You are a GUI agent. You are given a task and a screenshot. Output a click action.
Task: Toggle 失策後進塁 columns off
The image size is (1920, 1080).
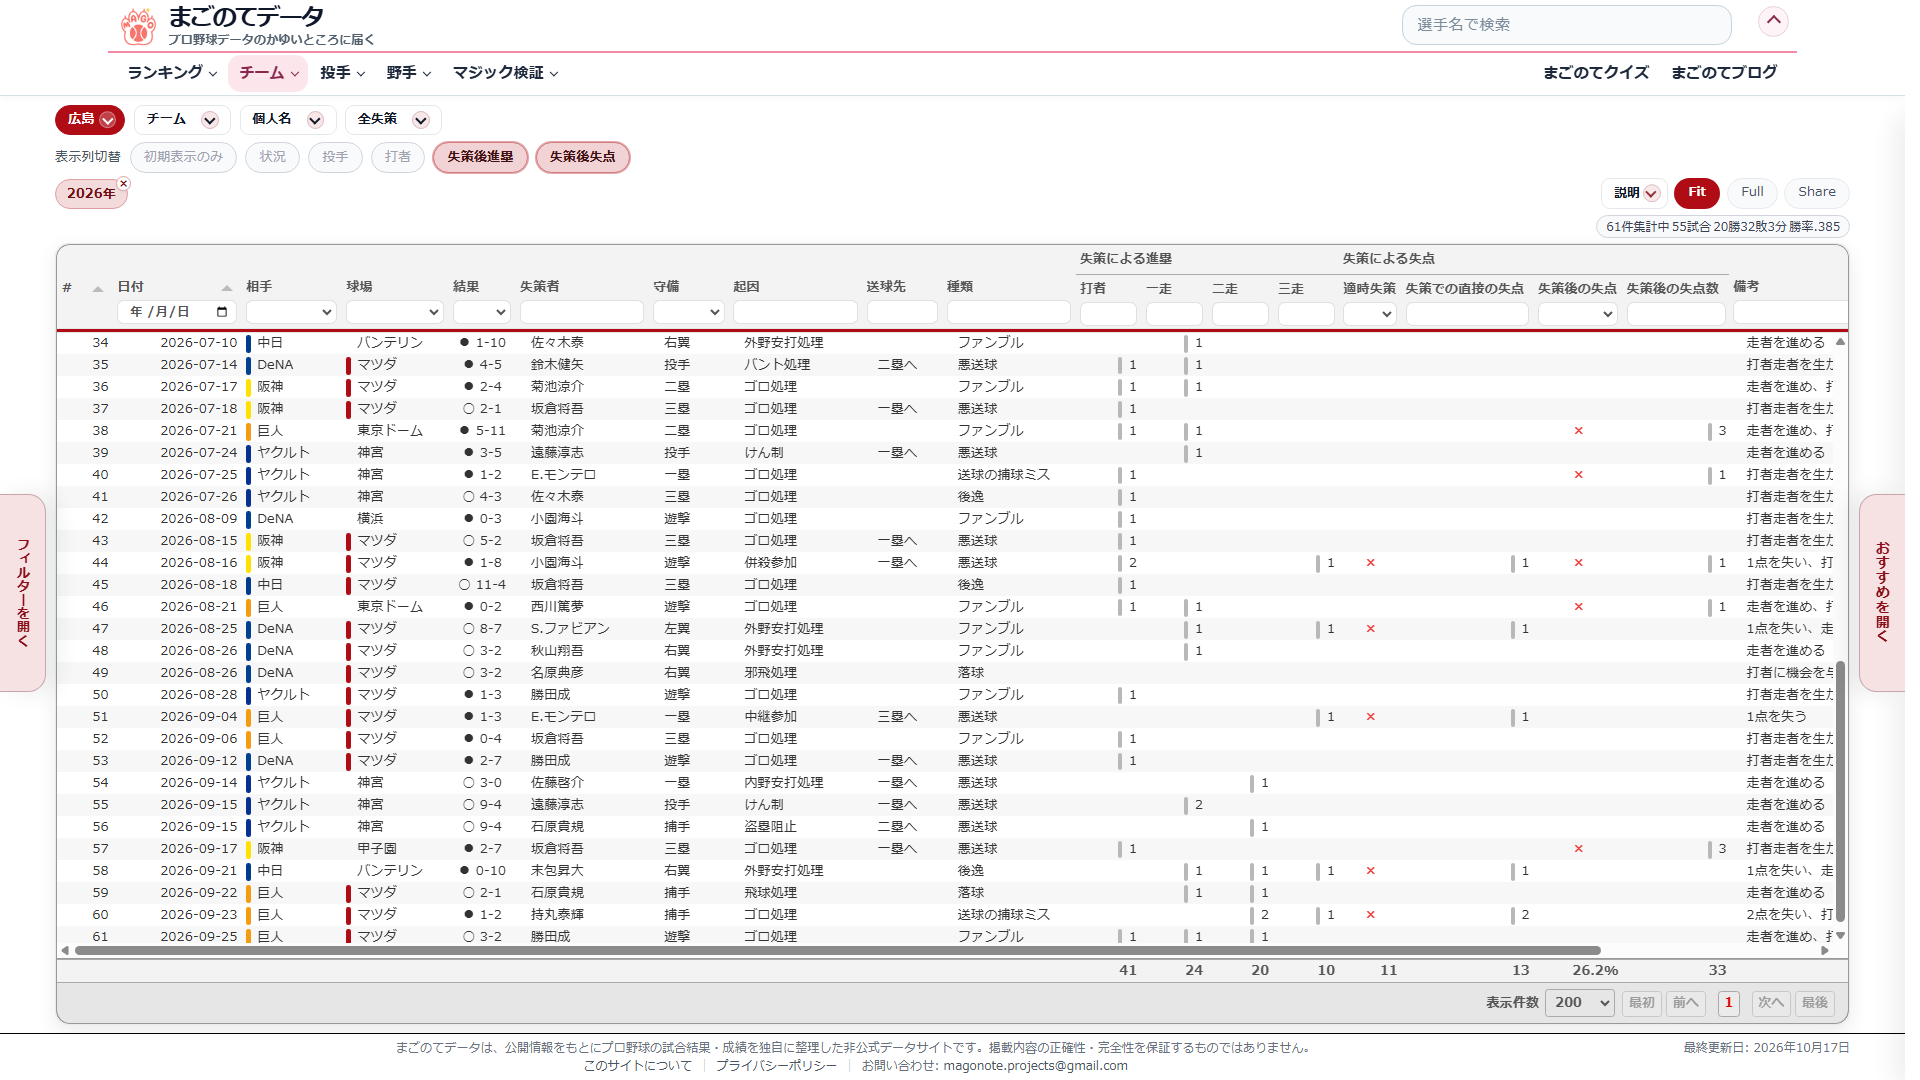click(x=480, y=157)
